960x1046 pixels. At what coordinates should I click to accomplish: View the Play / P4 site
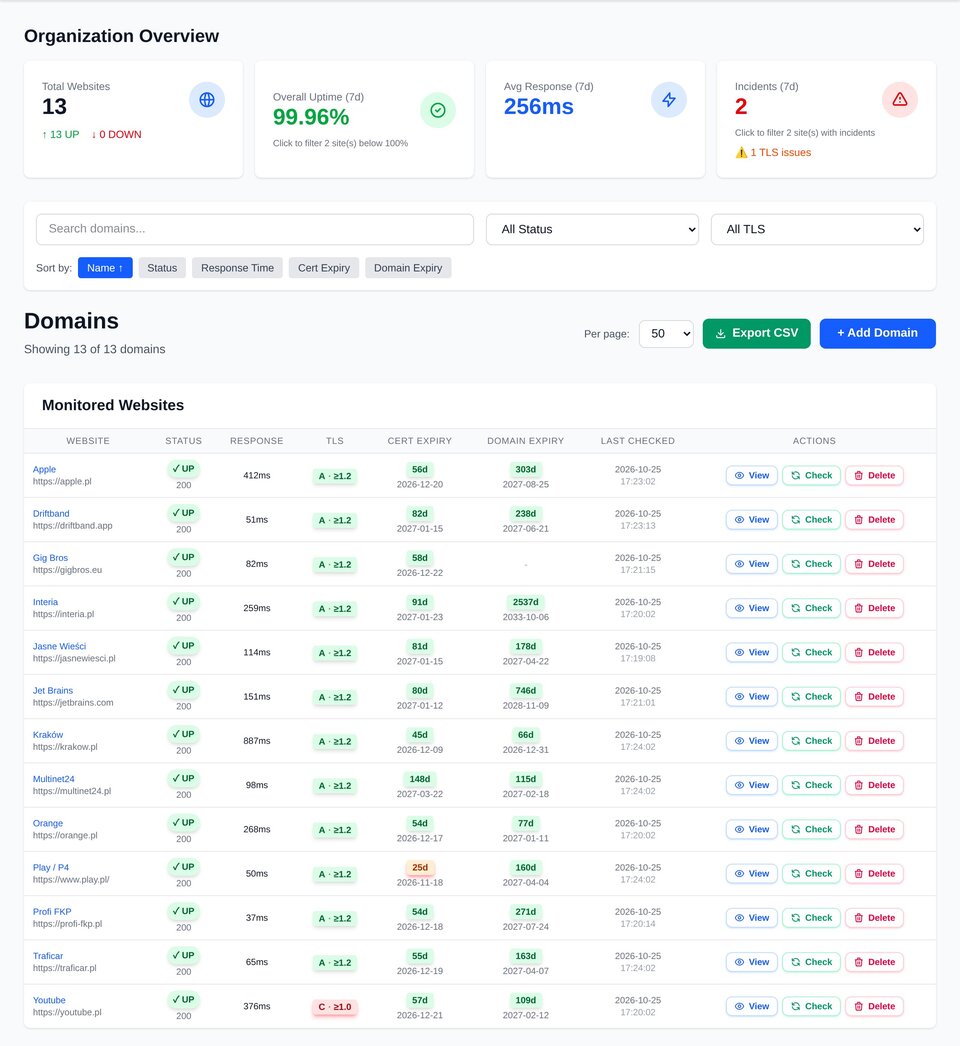tap(752, 874)
